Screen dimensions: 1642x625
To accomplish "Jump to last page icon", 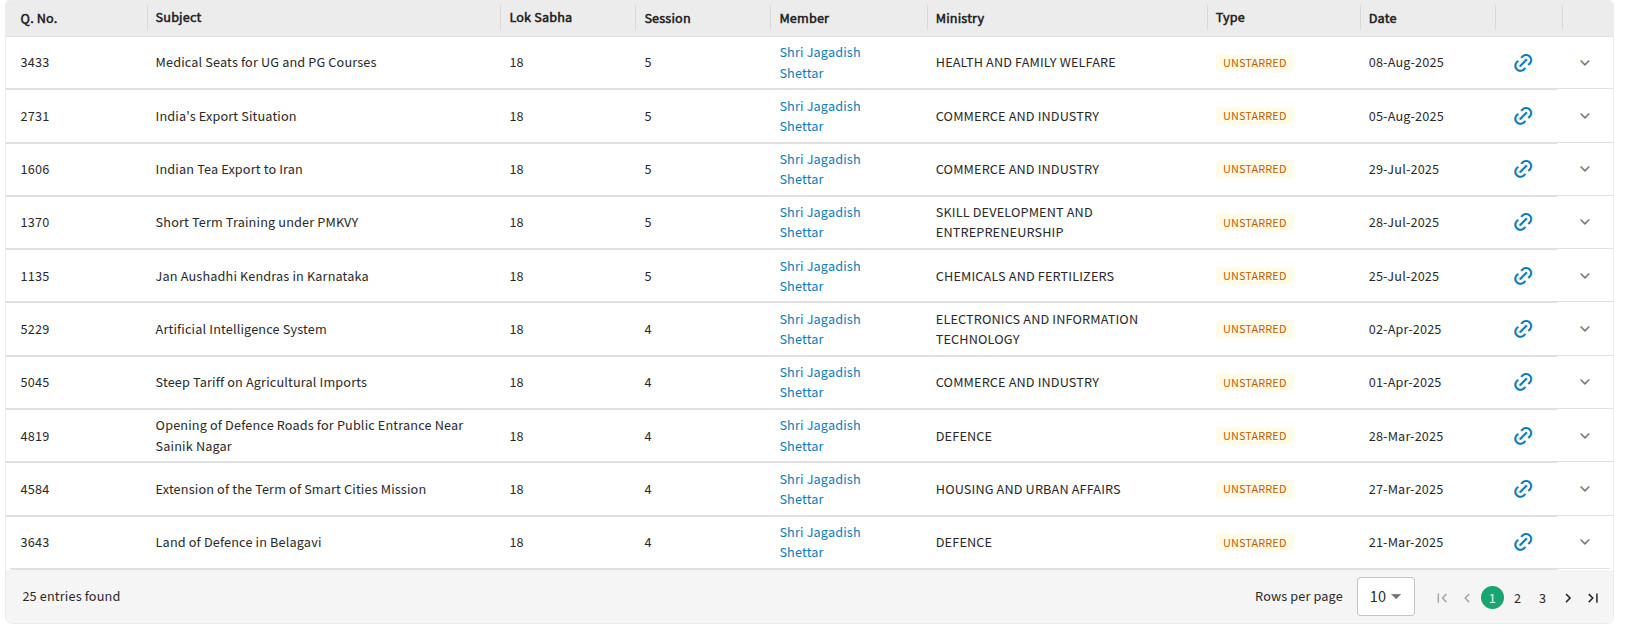I will coord(1593,598).
